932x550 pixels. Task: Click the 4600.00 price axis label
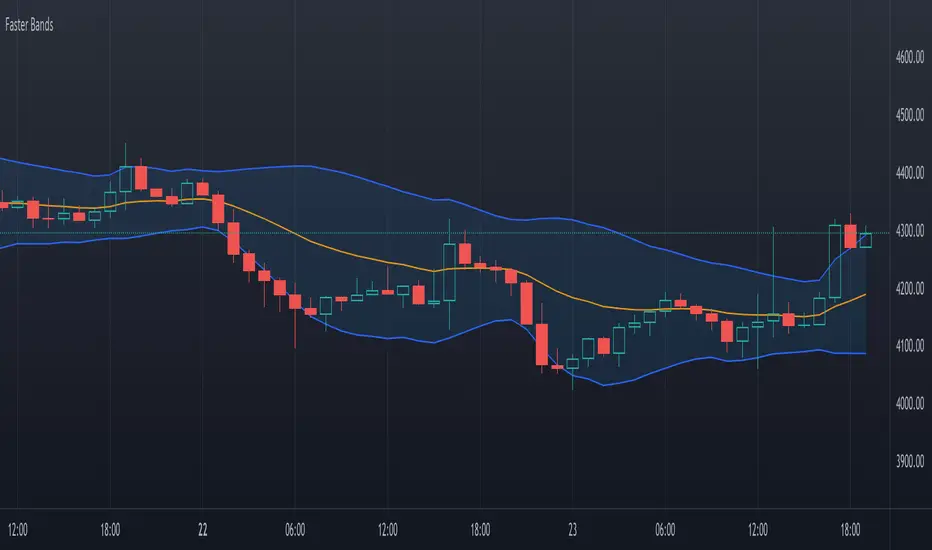(907, 59)
